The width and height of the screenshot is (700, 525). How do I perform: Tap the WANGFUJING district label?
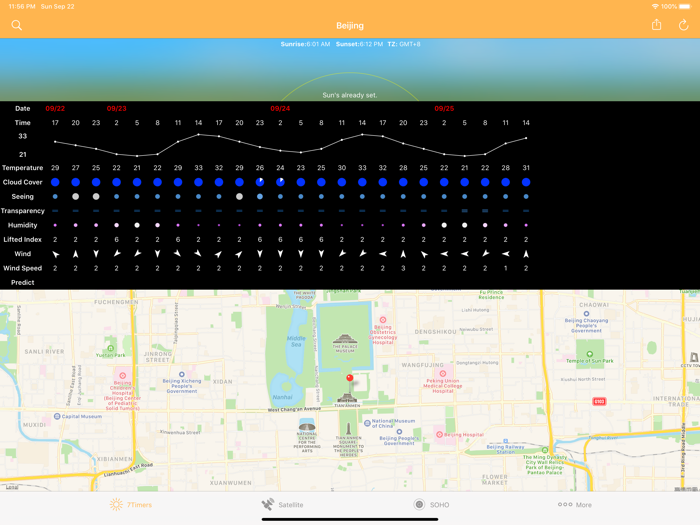tap(422, 365)
